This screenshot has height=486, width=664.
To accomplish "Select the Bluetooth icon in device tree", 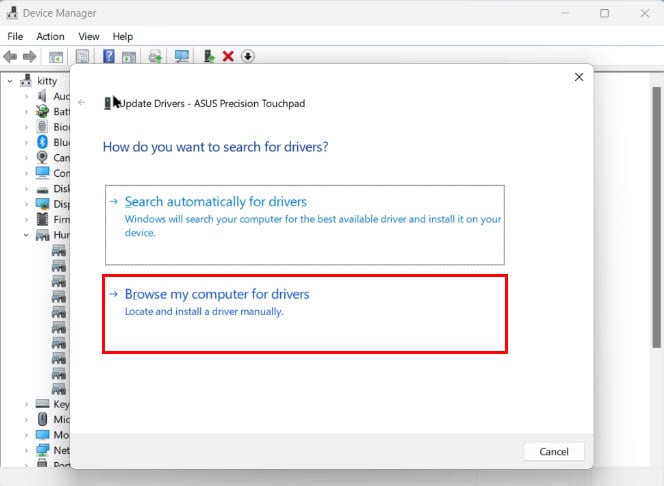I will tap(42, 142).
